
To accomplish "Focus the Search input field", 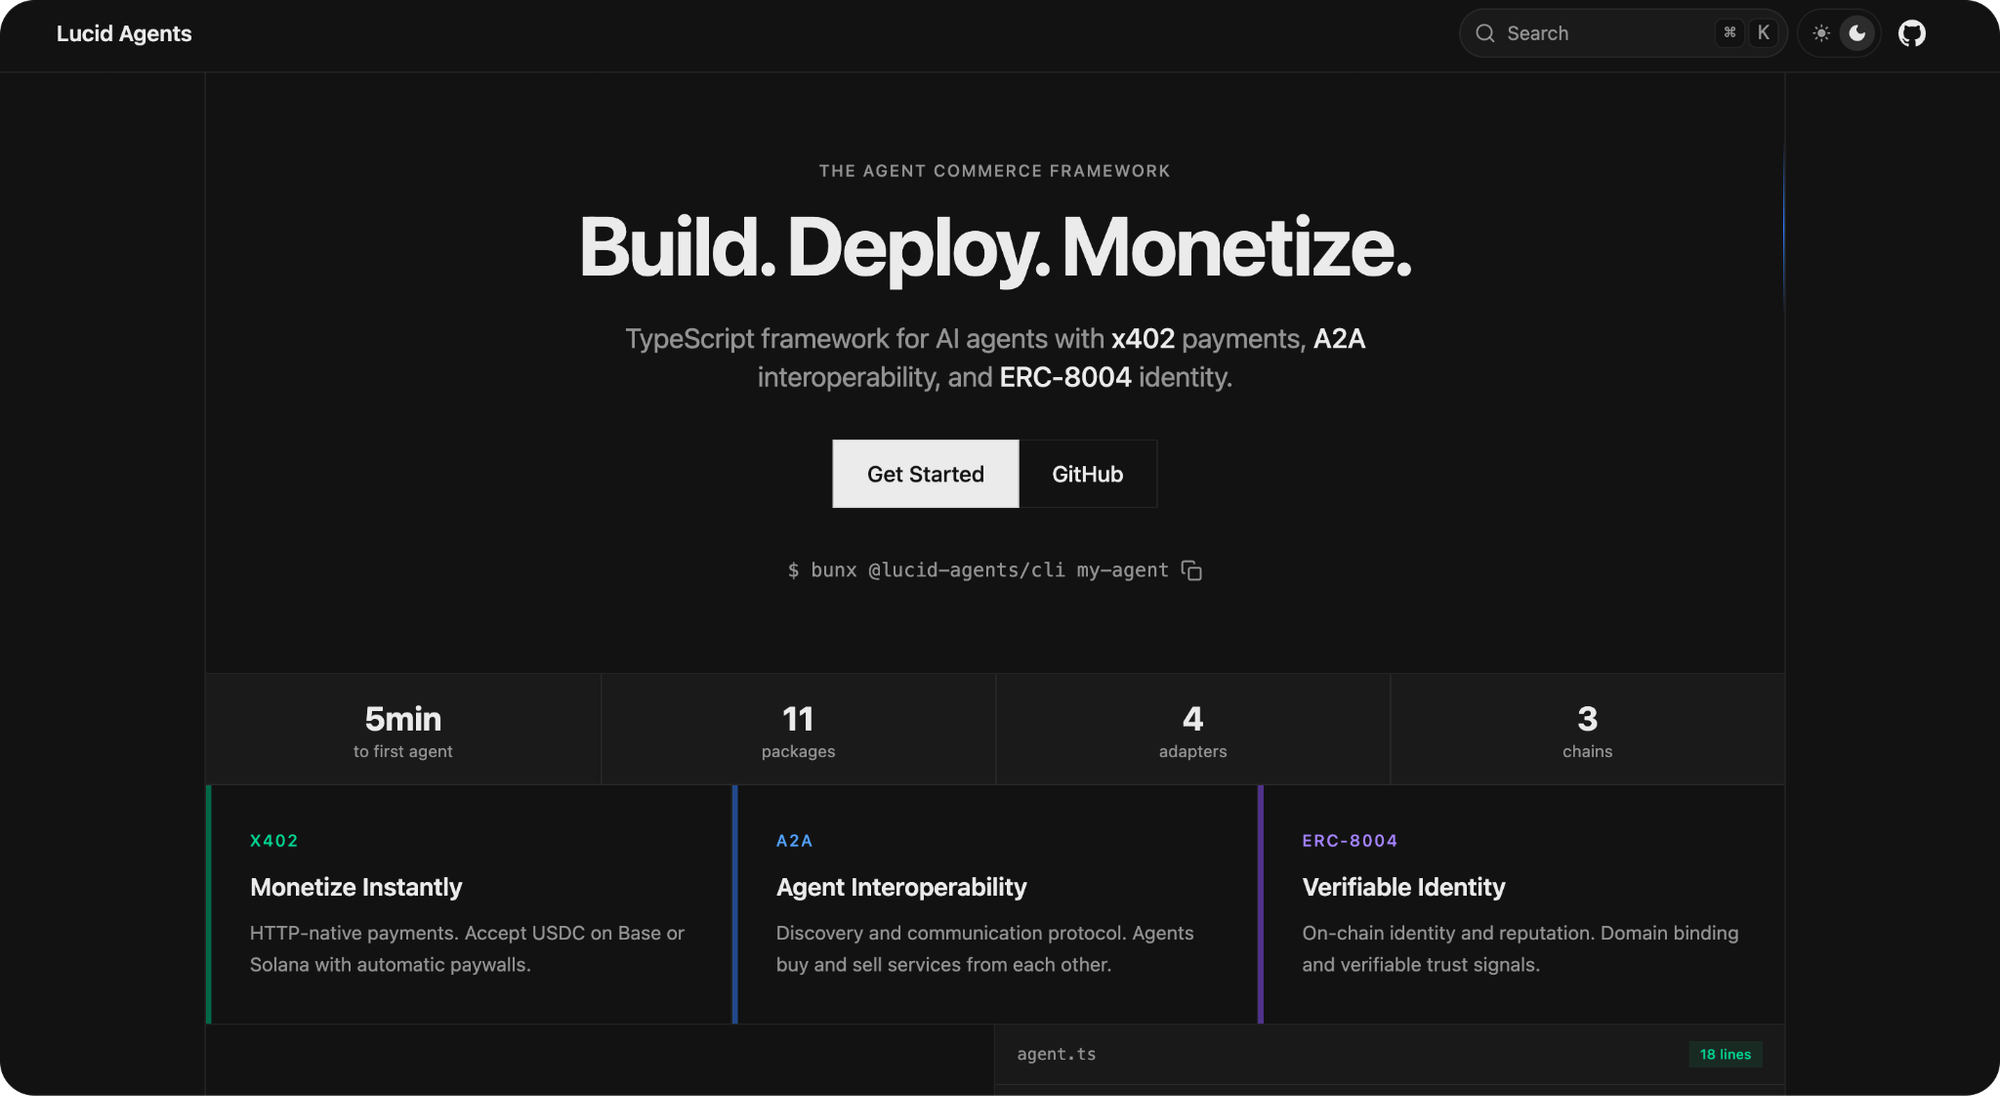I will tap(1600, 34).
